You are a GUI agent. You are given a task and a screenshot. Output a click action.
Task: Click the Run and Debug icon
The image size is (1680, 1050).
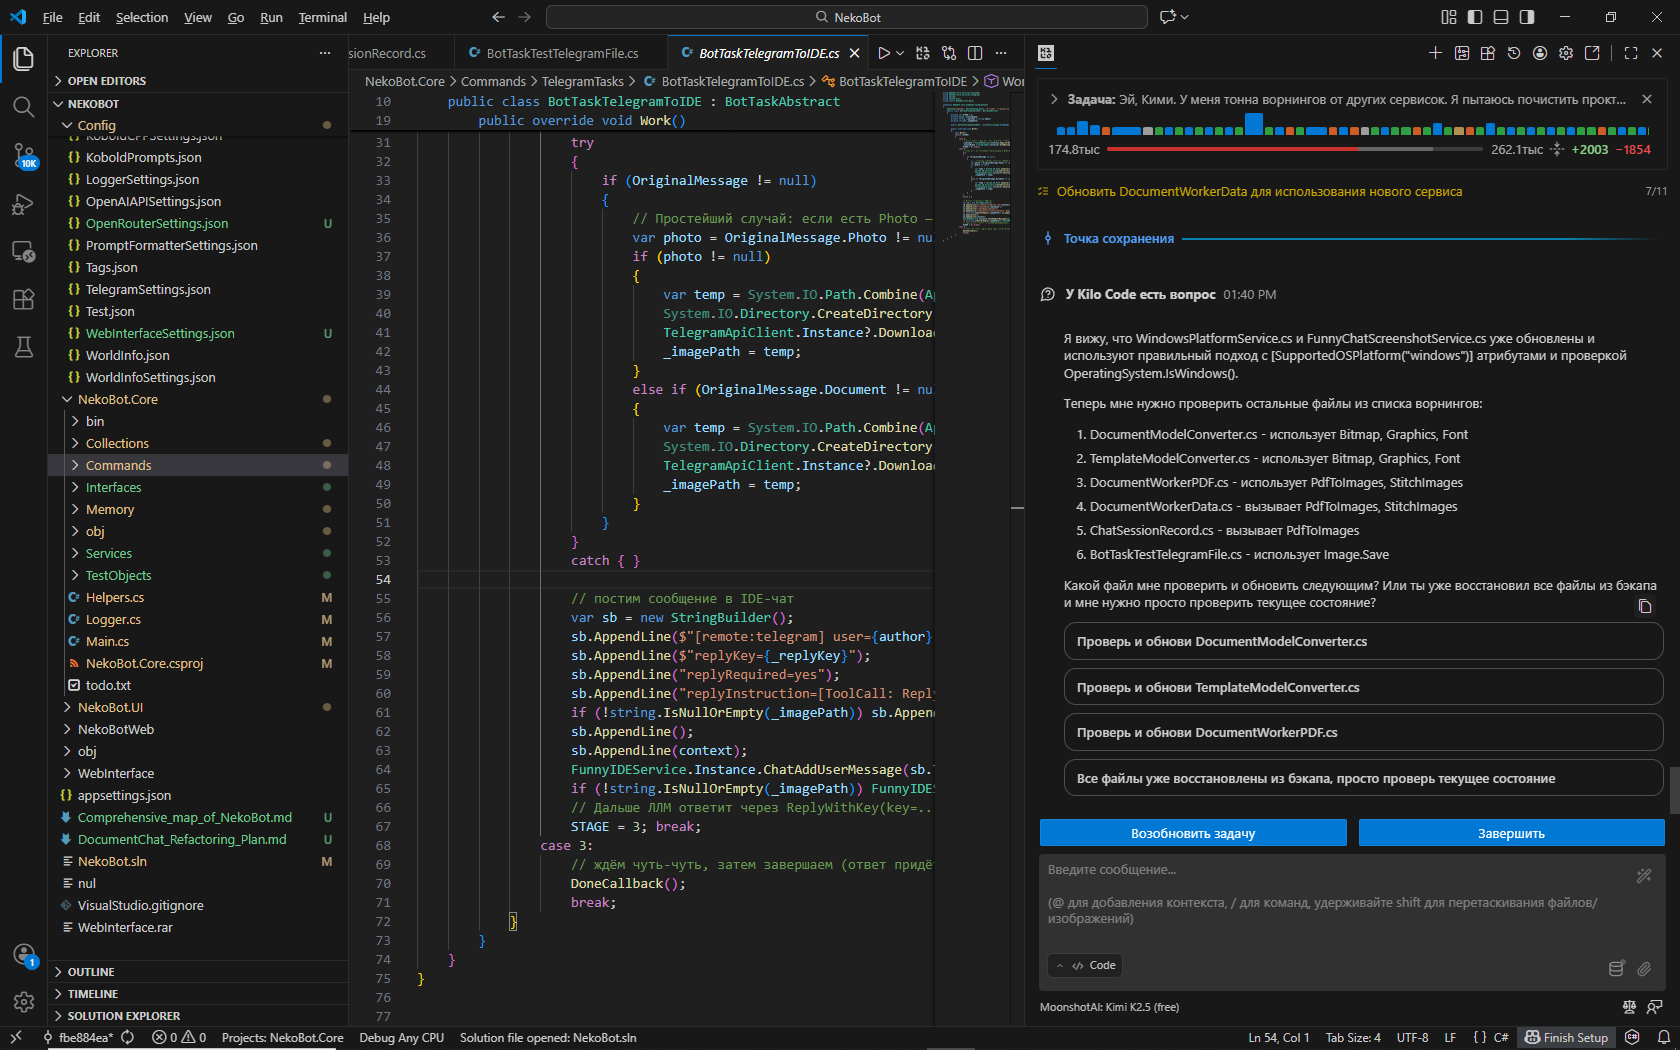point(23,204)
